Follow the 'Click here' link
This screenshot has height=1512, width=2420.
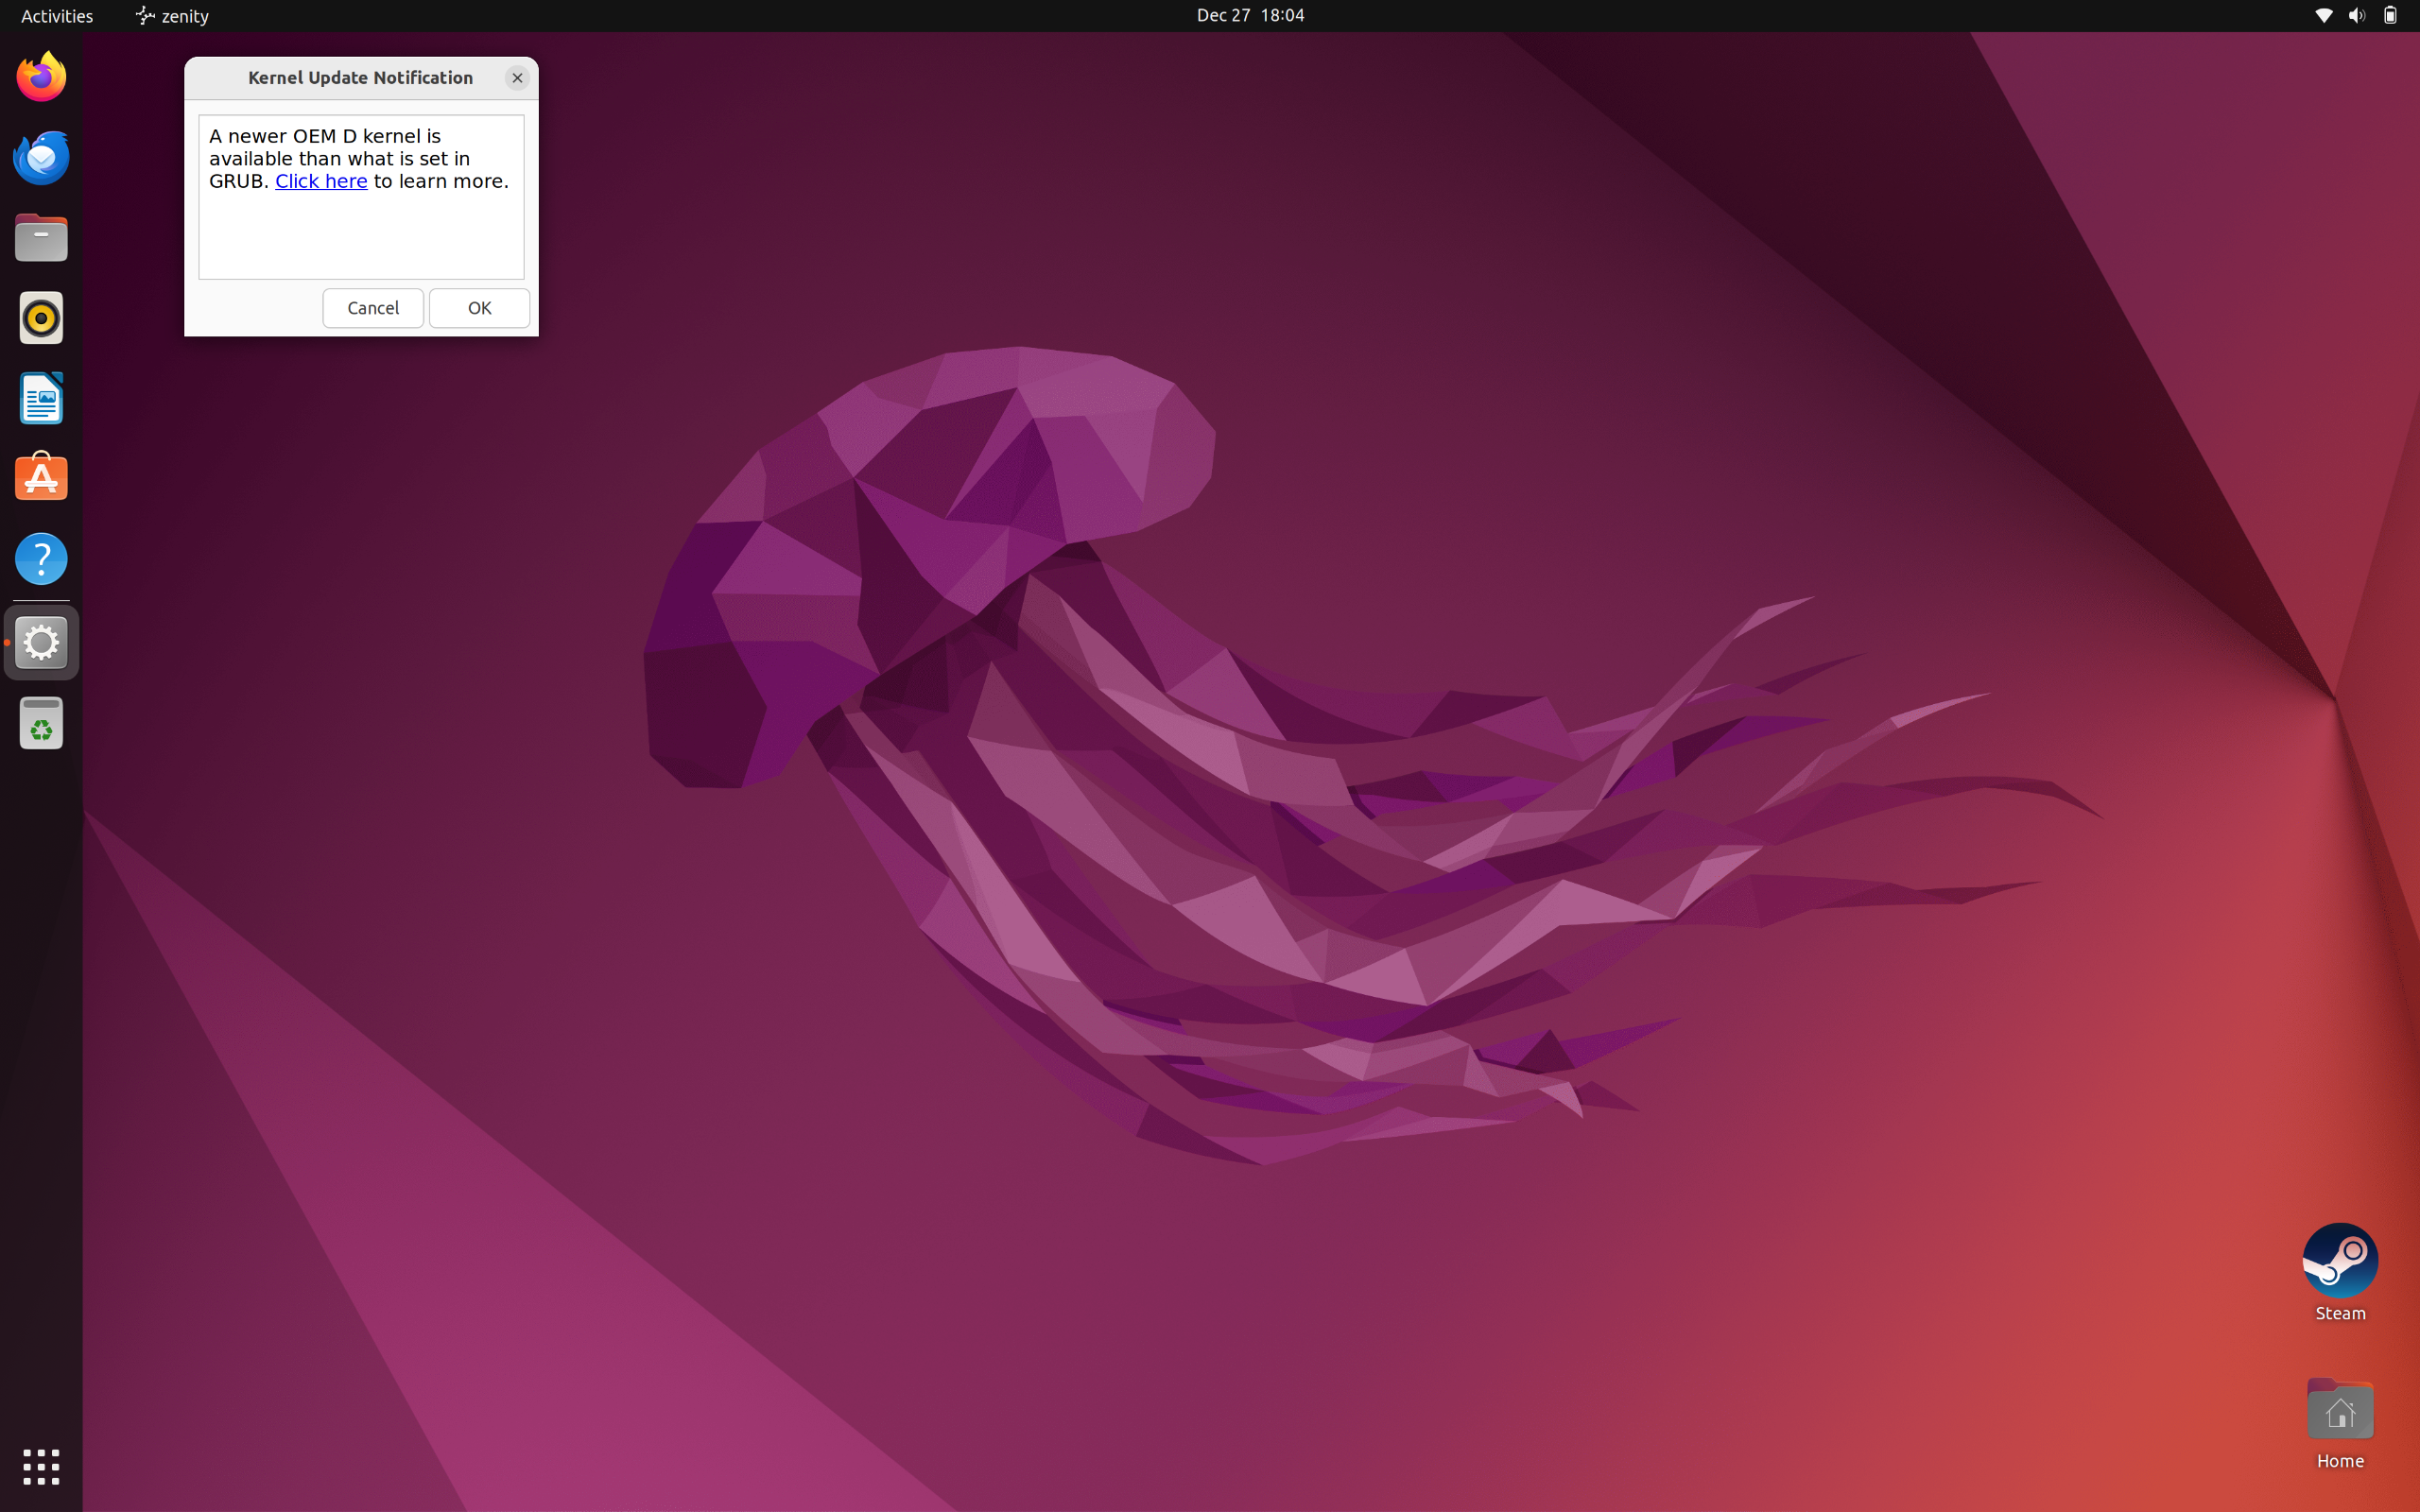pos(321,181)
